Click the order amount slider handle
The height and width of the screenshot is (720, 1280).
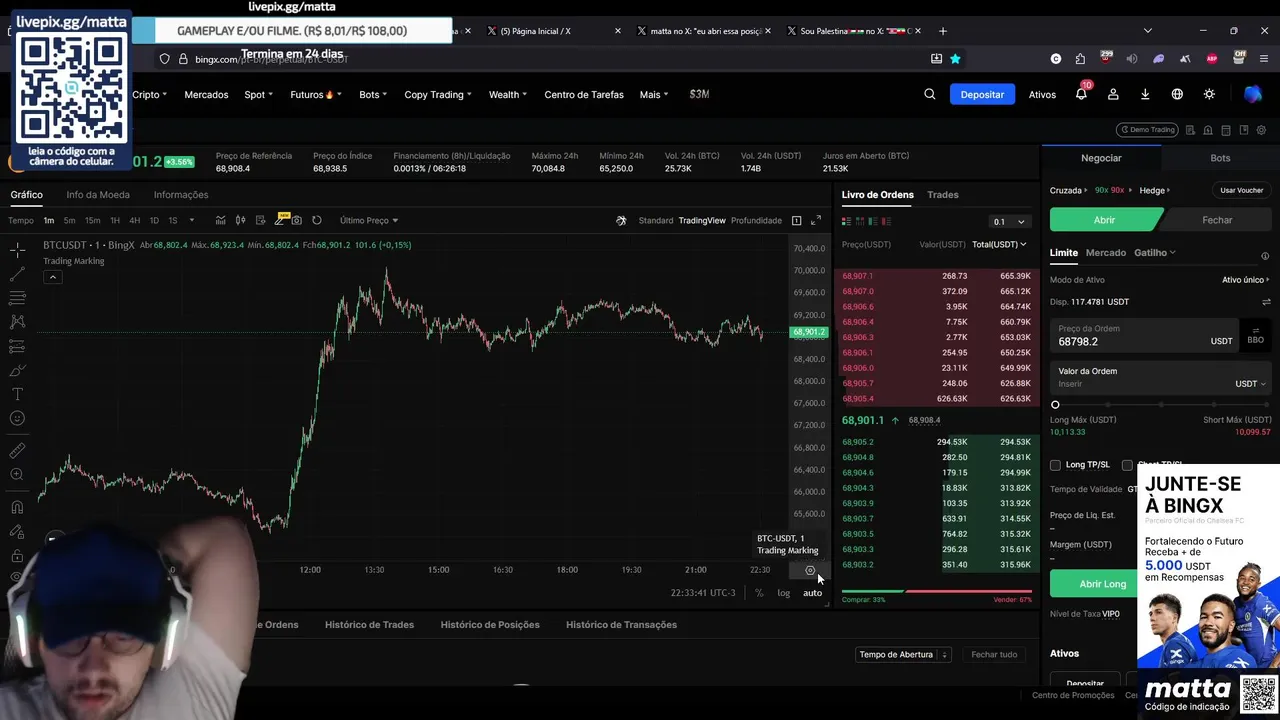pyautogui.click(x=1055, y=405)
